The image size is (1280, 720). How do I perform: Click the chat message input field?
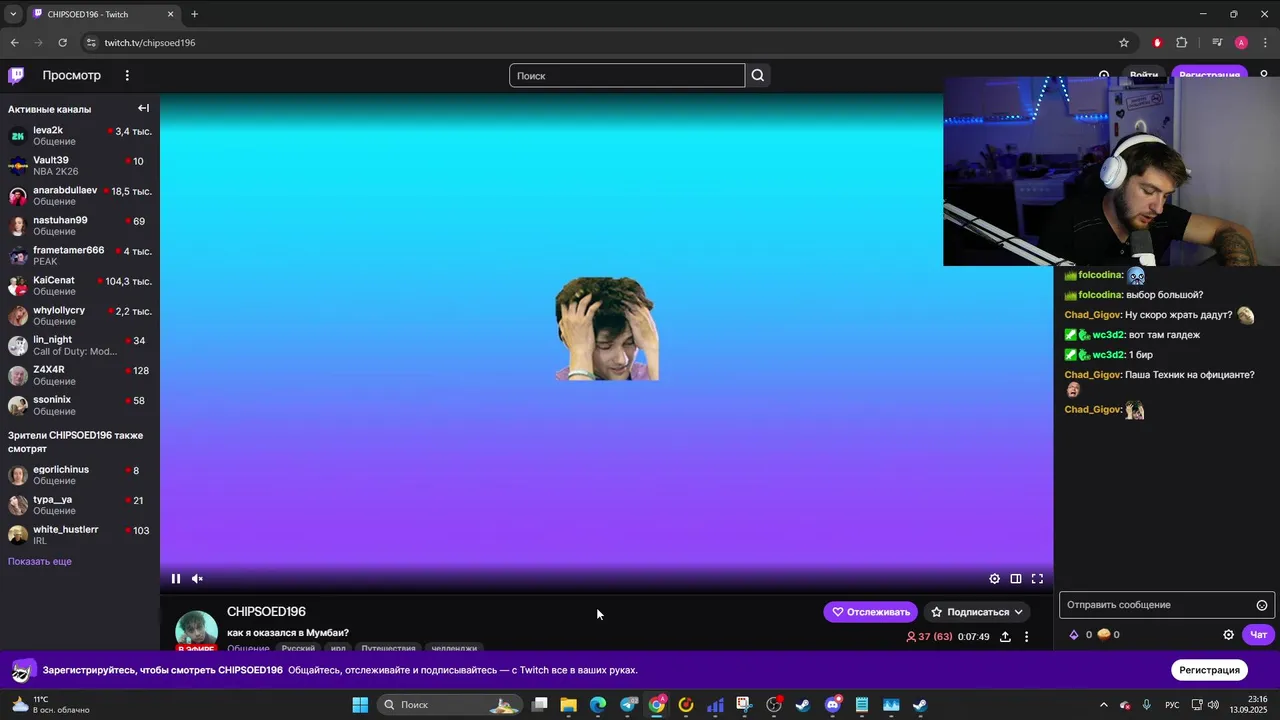pyautogui.click(x=1165, y=605)
